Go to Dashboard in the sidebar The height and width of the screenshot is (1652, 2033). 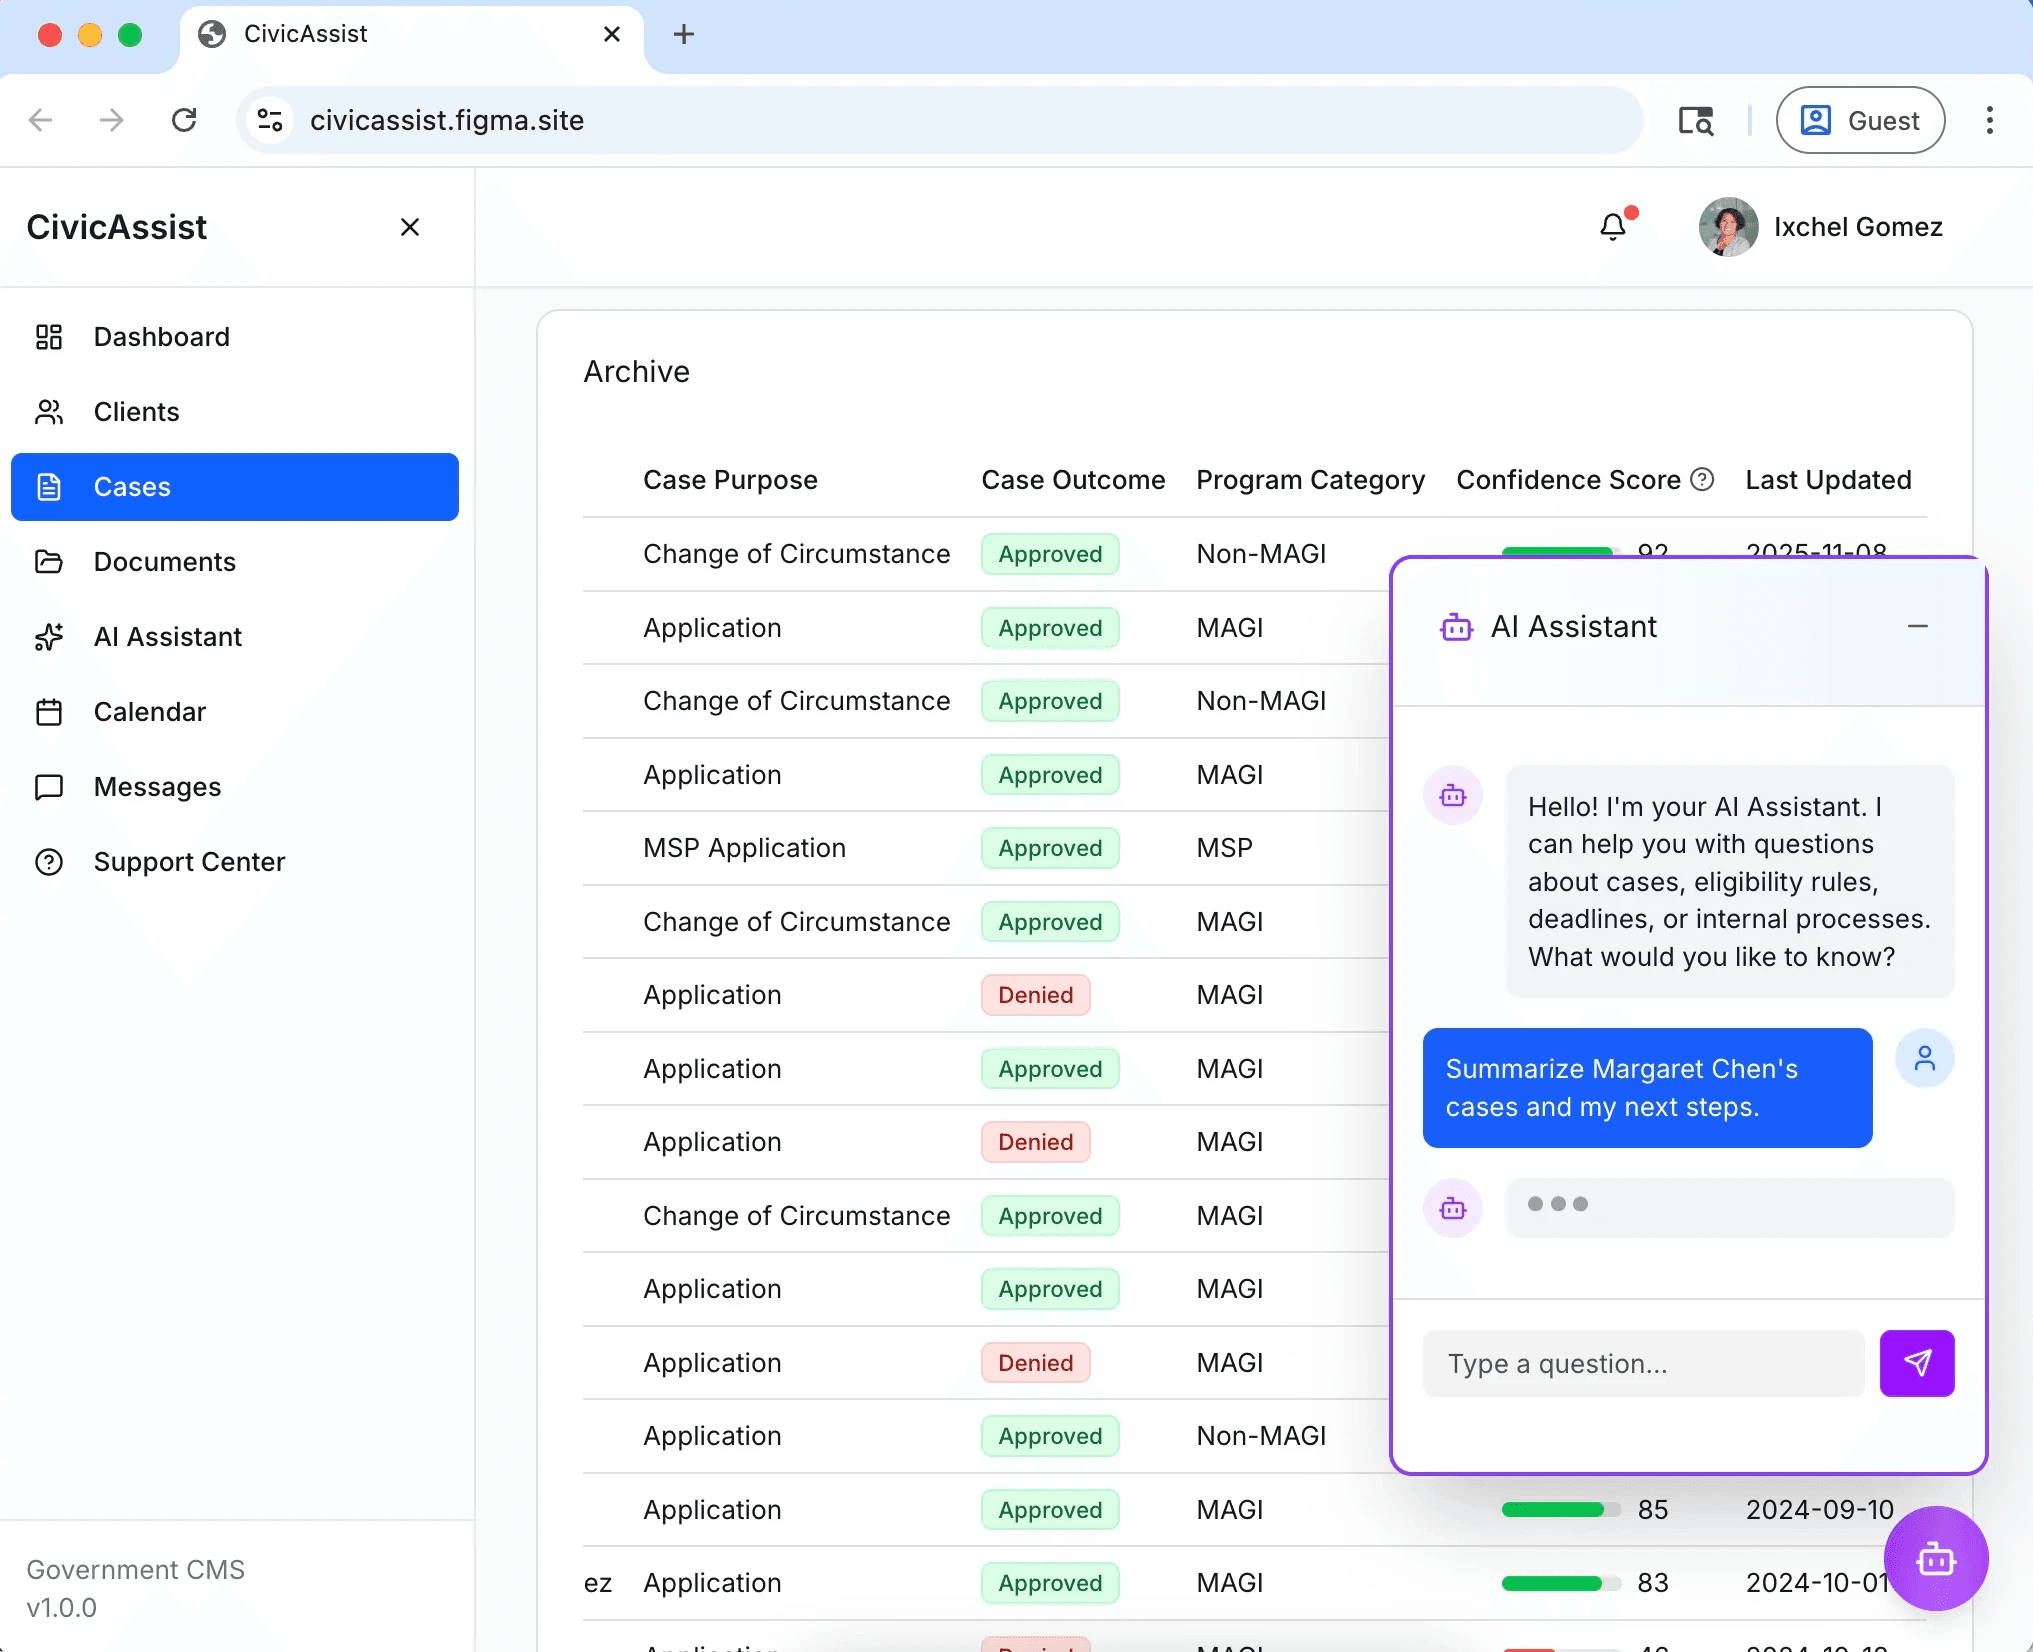161,337
